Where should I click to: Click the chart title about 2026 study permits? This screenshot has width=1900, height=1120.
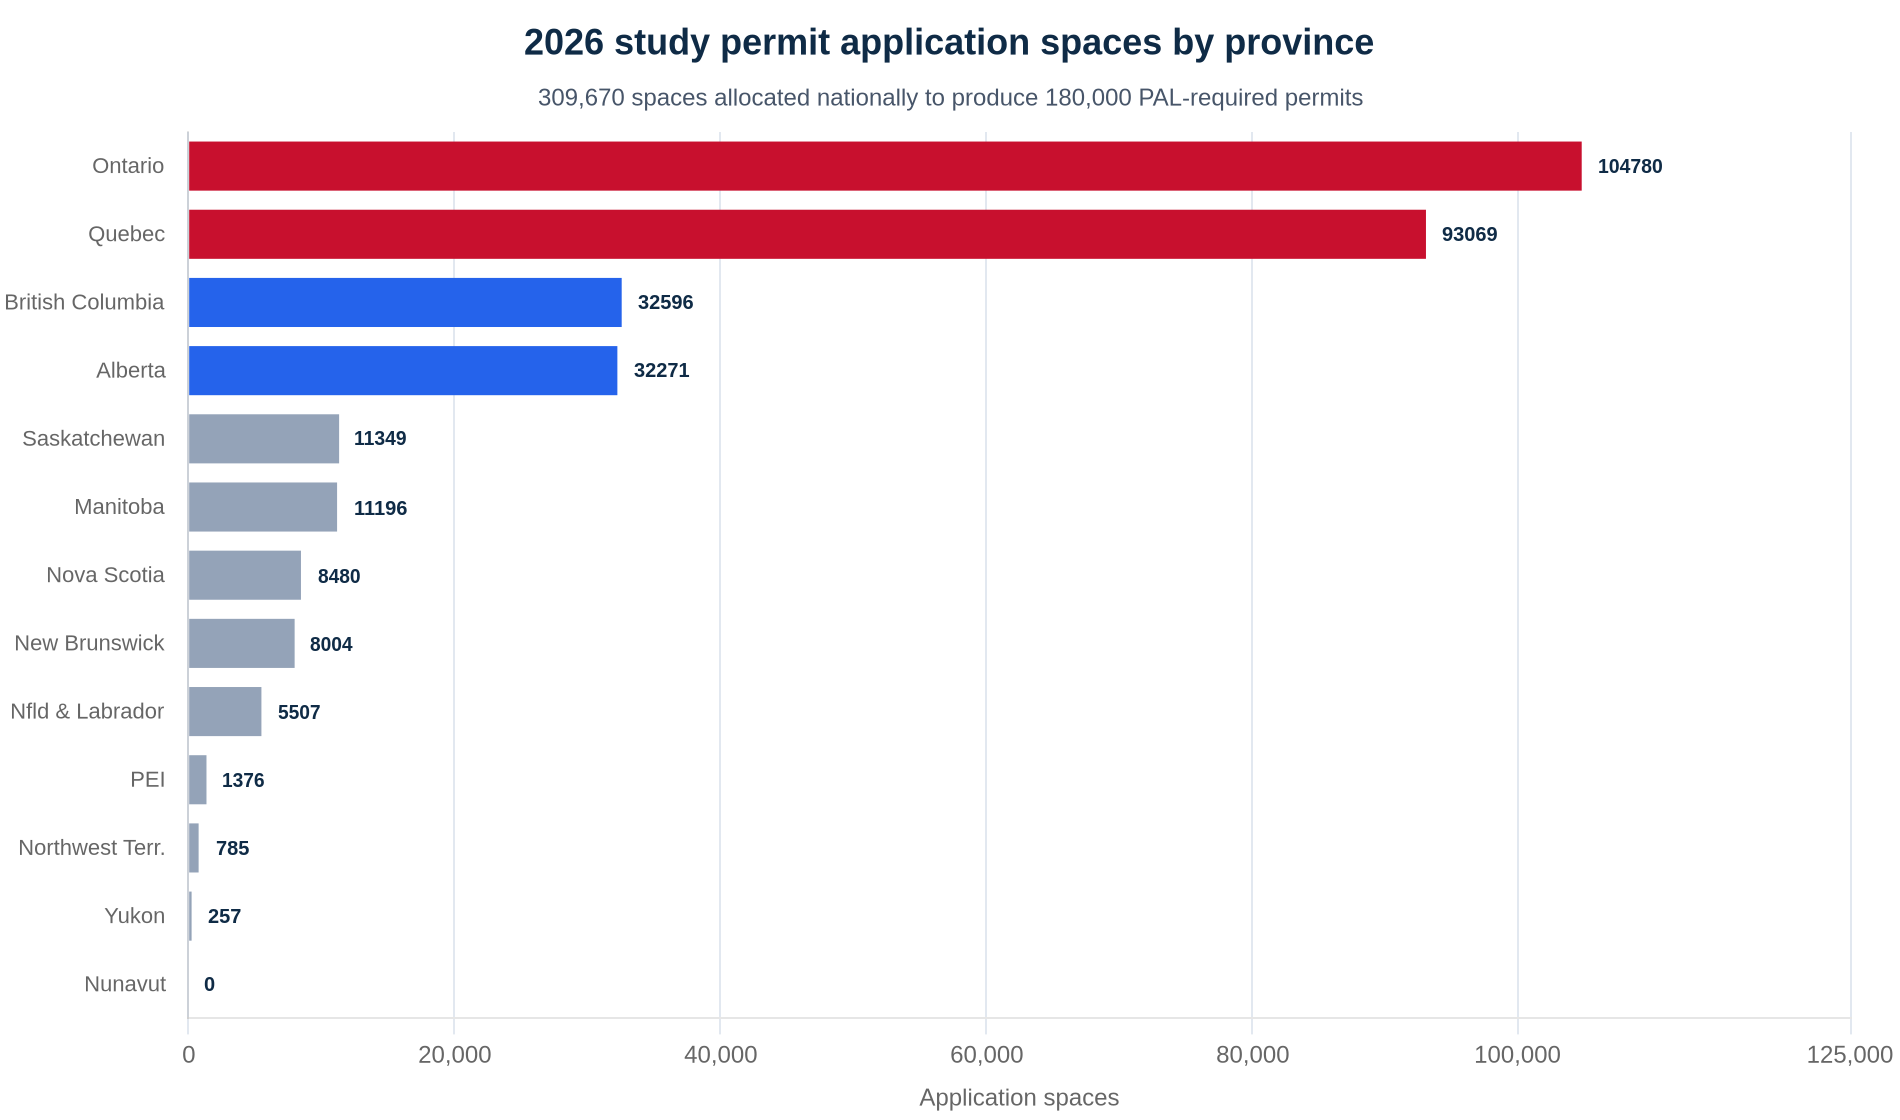click(x=949, y=43)
